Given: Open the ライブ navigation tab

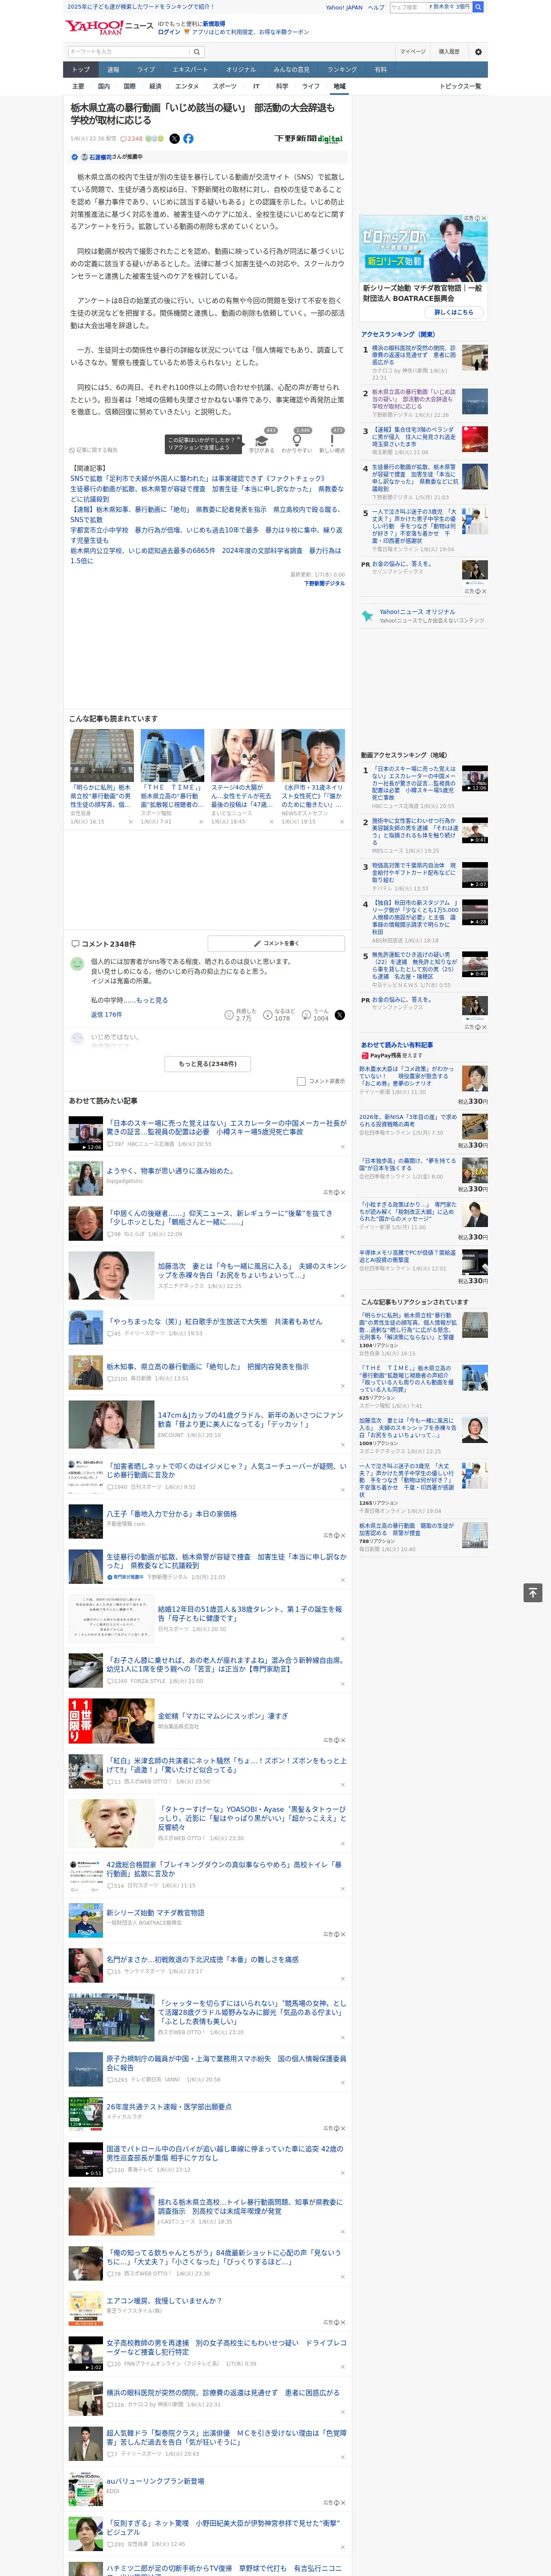Looking at the screenshot, I should (x=146, y=70).
